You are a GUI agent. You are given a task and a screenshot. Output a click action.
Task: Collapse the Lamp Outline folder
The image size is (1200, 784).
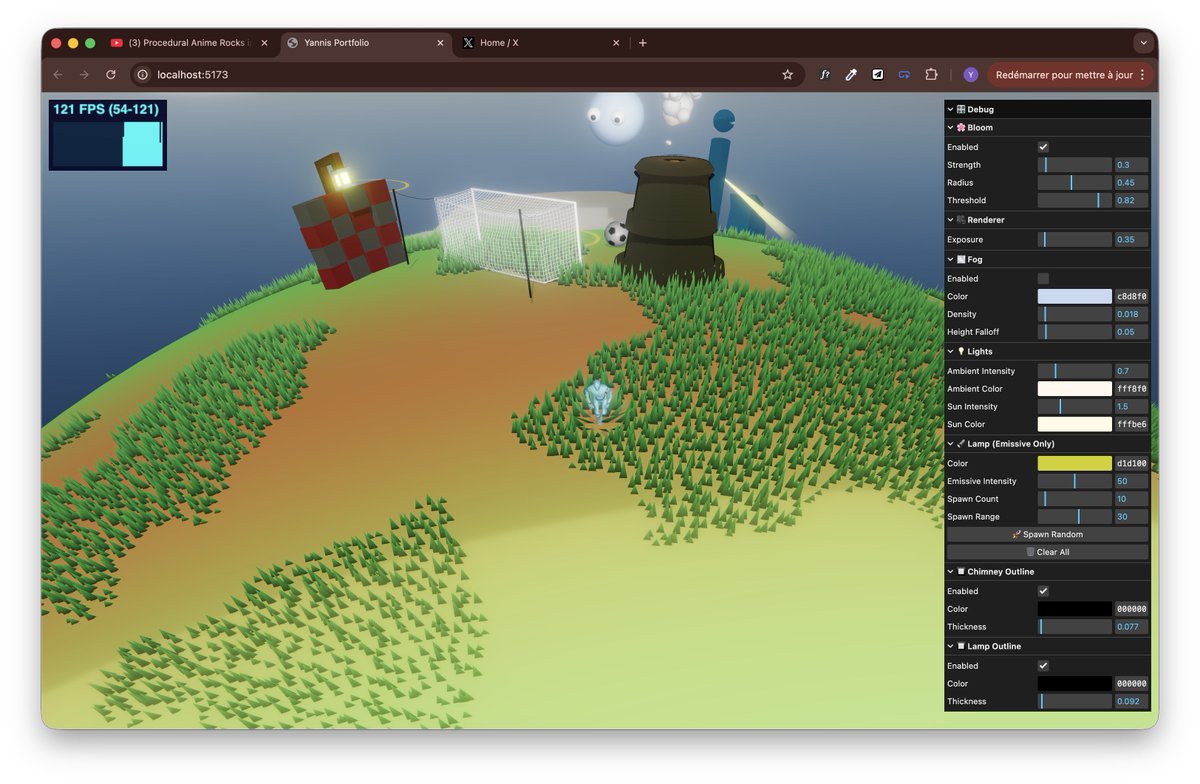point(1047,647)
